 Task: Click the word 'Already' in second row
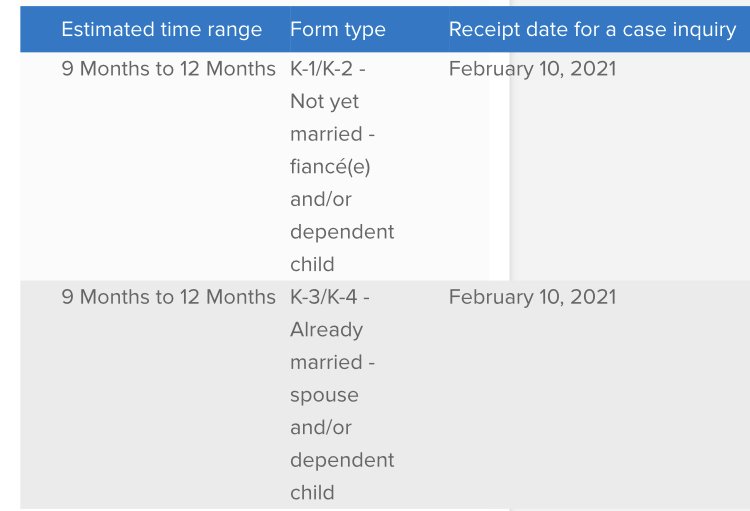(x=326, y=330)
